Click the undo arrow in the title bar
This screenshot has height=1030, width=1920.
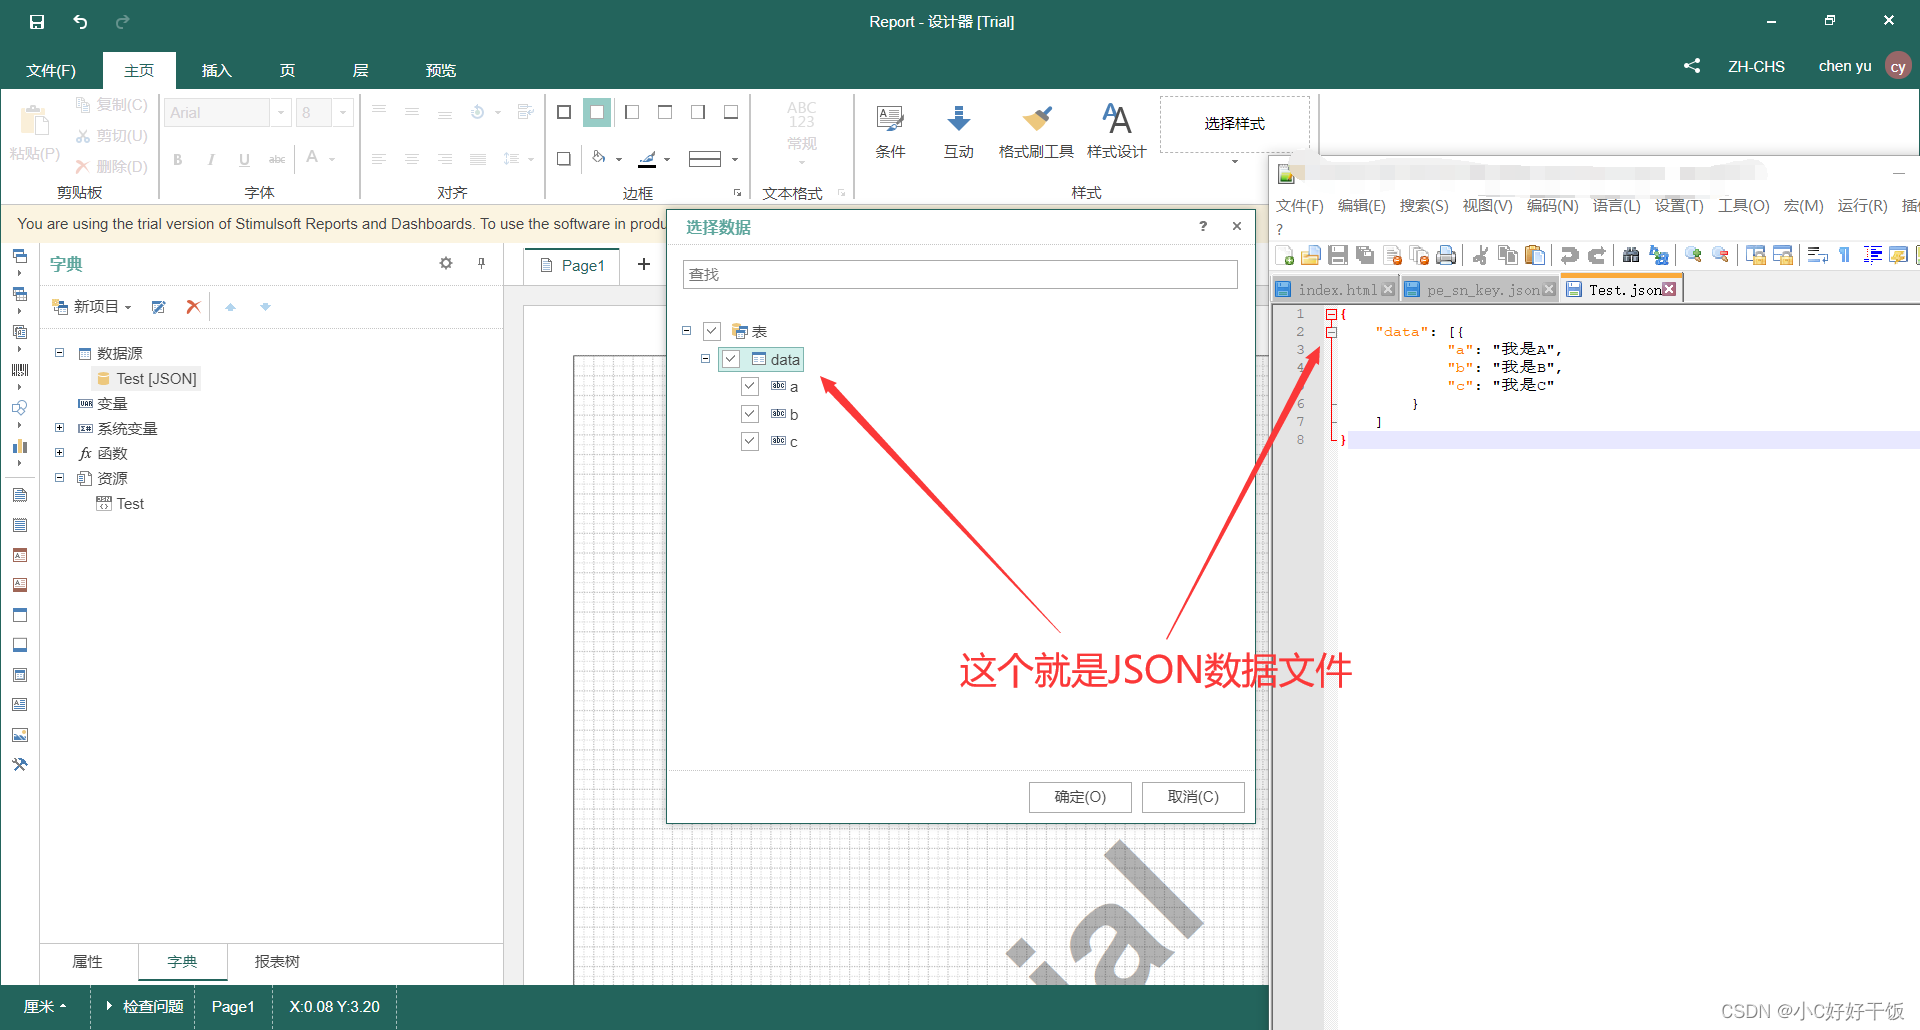coord(80,21)
